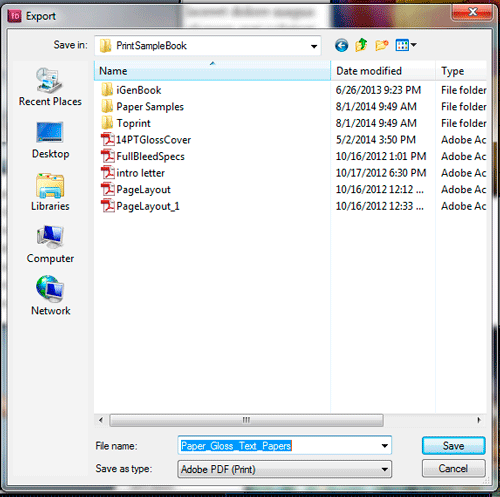Click the intro letter file name
500x497 pixels.
[140, 173]
